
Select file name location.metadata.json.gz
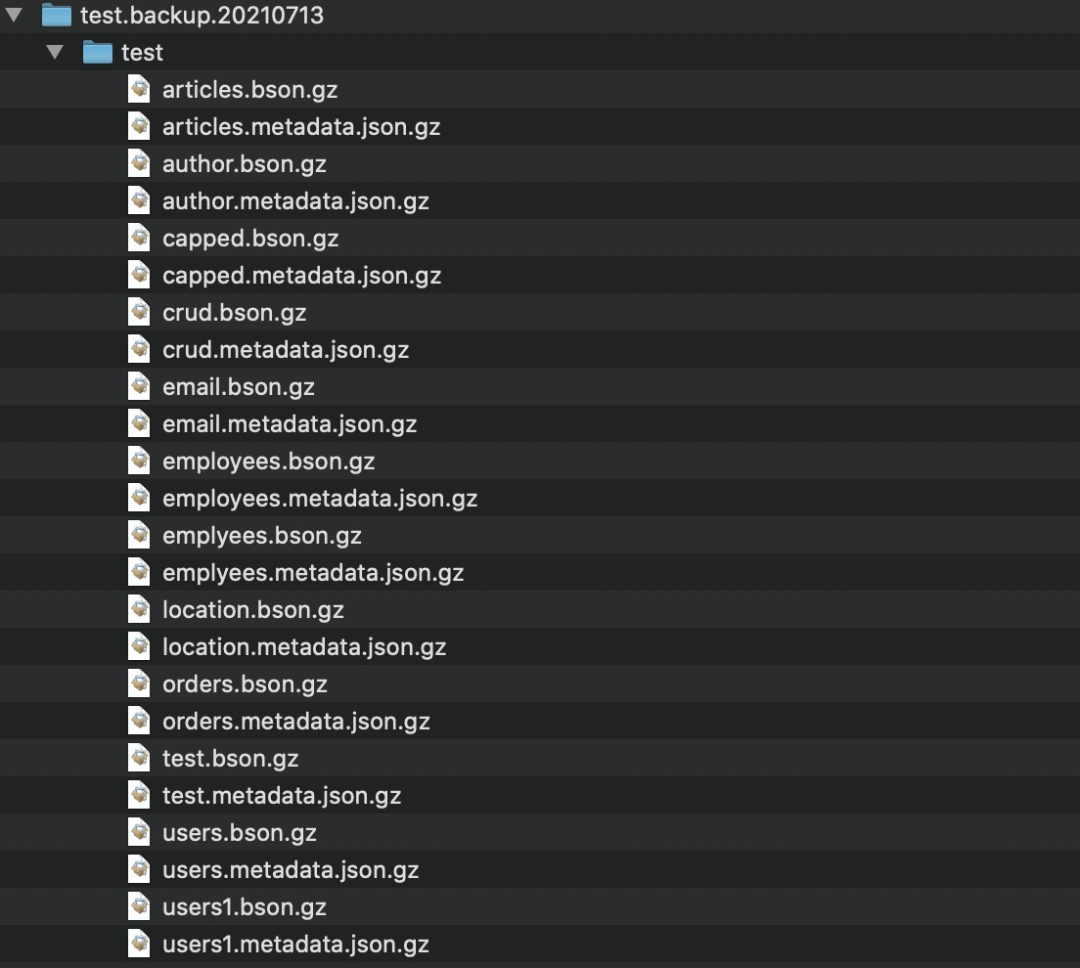(x=304, y=648)
